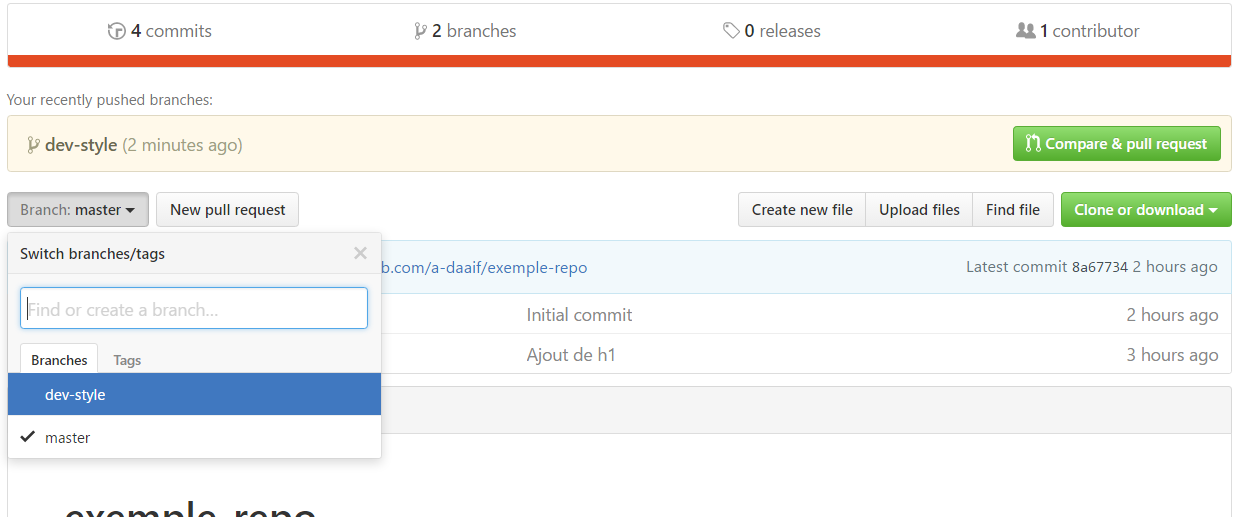Switch to the Tags tab

[x=127, y=360]
